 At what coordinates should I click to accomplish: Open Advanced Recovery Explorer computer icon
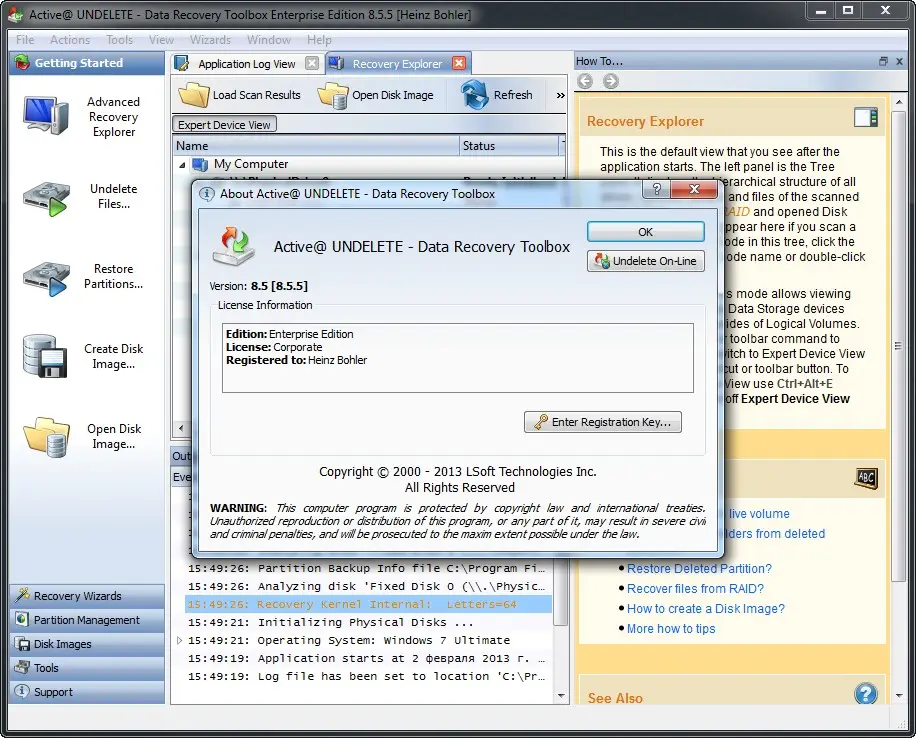(x=46, y=116)
